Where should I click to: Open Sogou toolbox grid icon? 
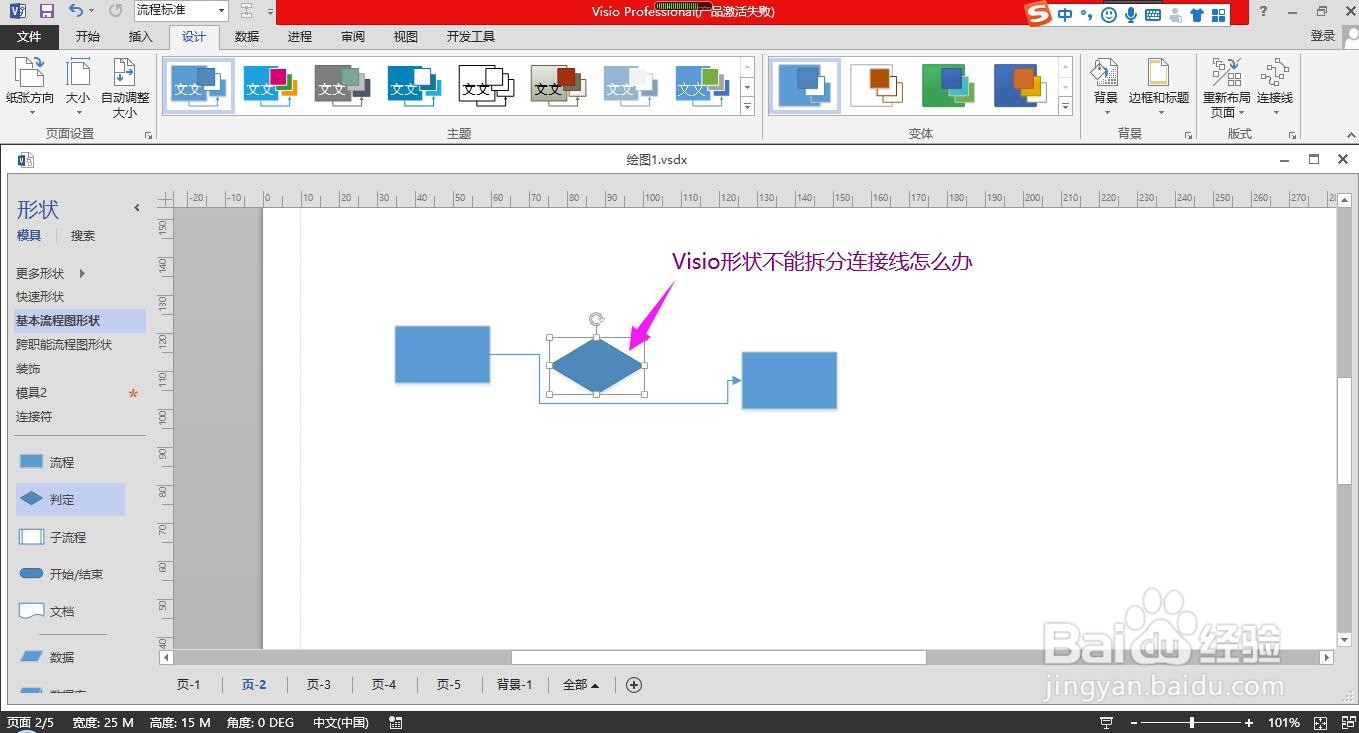1218,14
